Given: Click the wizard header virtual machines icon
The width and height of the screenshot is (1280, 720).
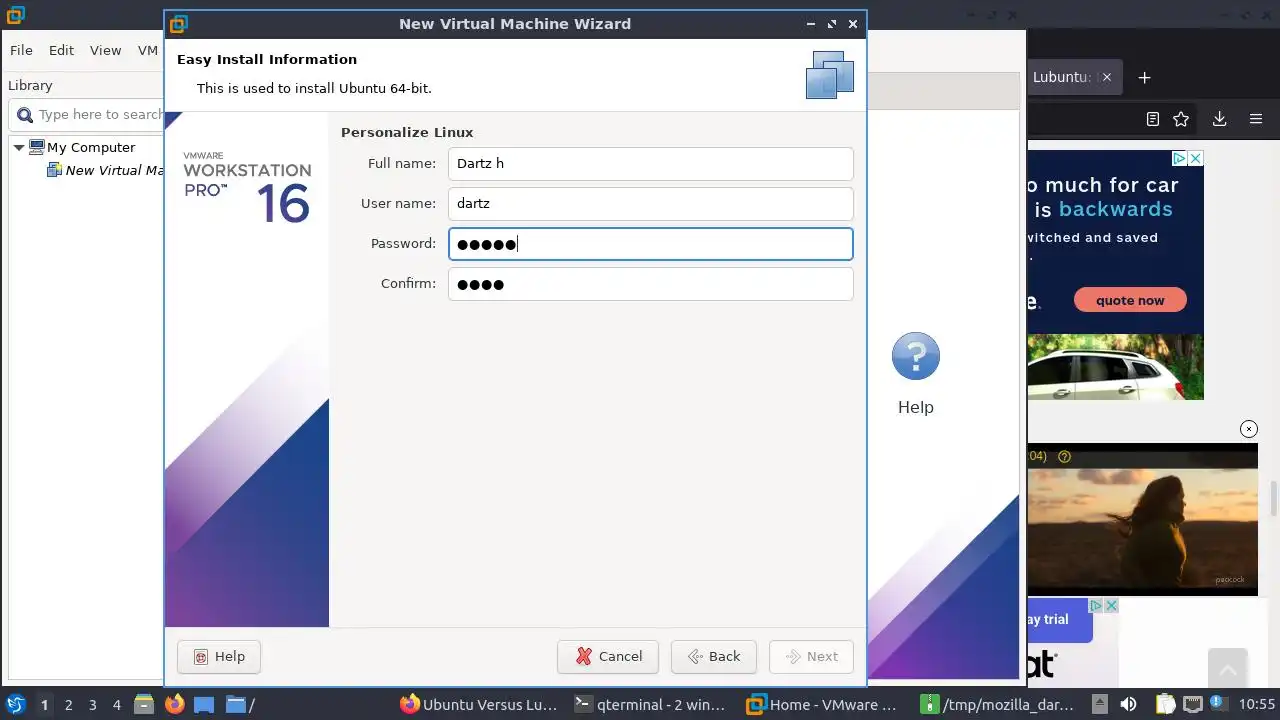Looking at the screenshot, I should [x=830, y=75].
